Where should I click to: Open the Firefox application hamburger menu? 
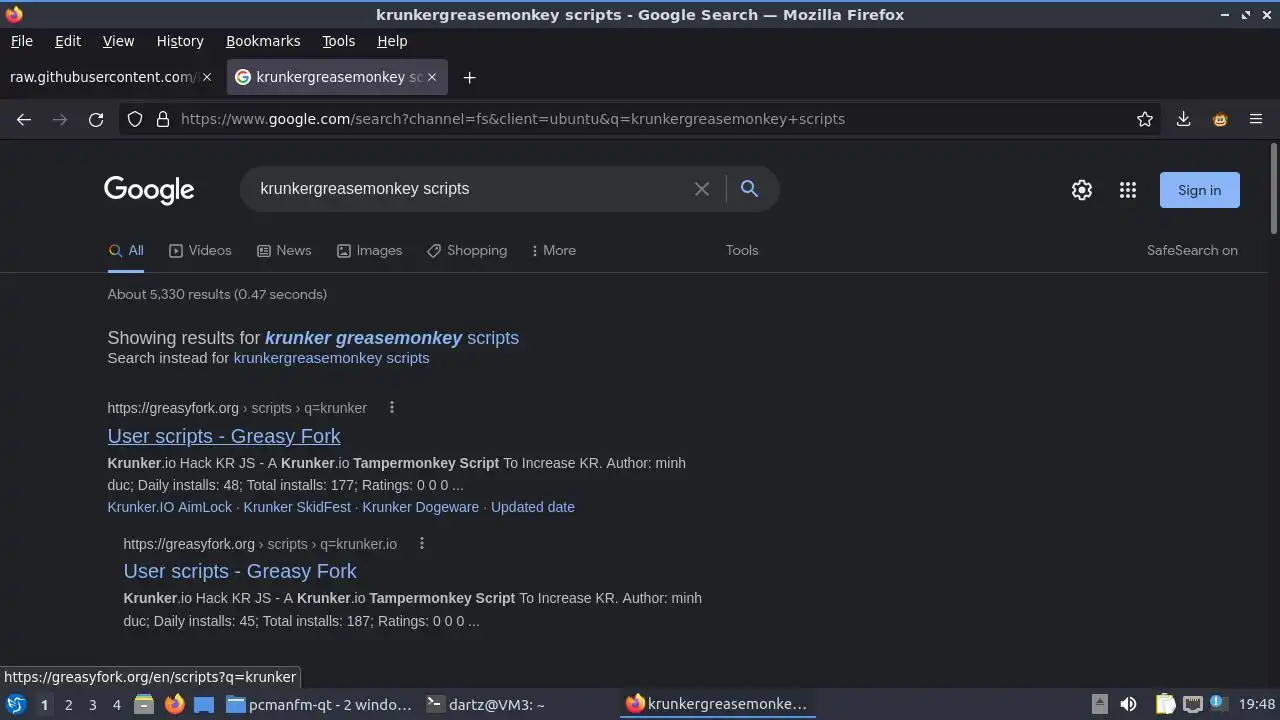(x=1256, y=119)
